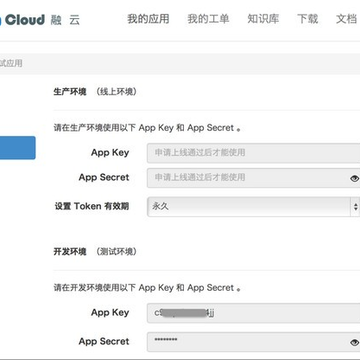Screen dimensions: 360x360
Task: Click the (测试环境) label
Action: pos(116,252)
